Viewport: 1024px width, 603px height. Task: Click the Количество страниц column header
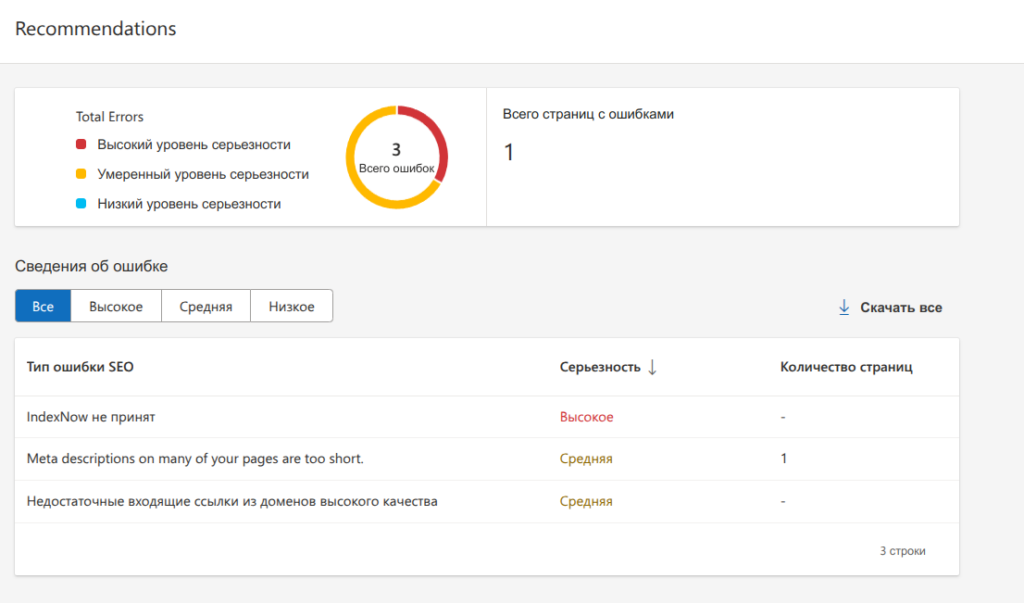pyautogui.click(x=846, y=367)
